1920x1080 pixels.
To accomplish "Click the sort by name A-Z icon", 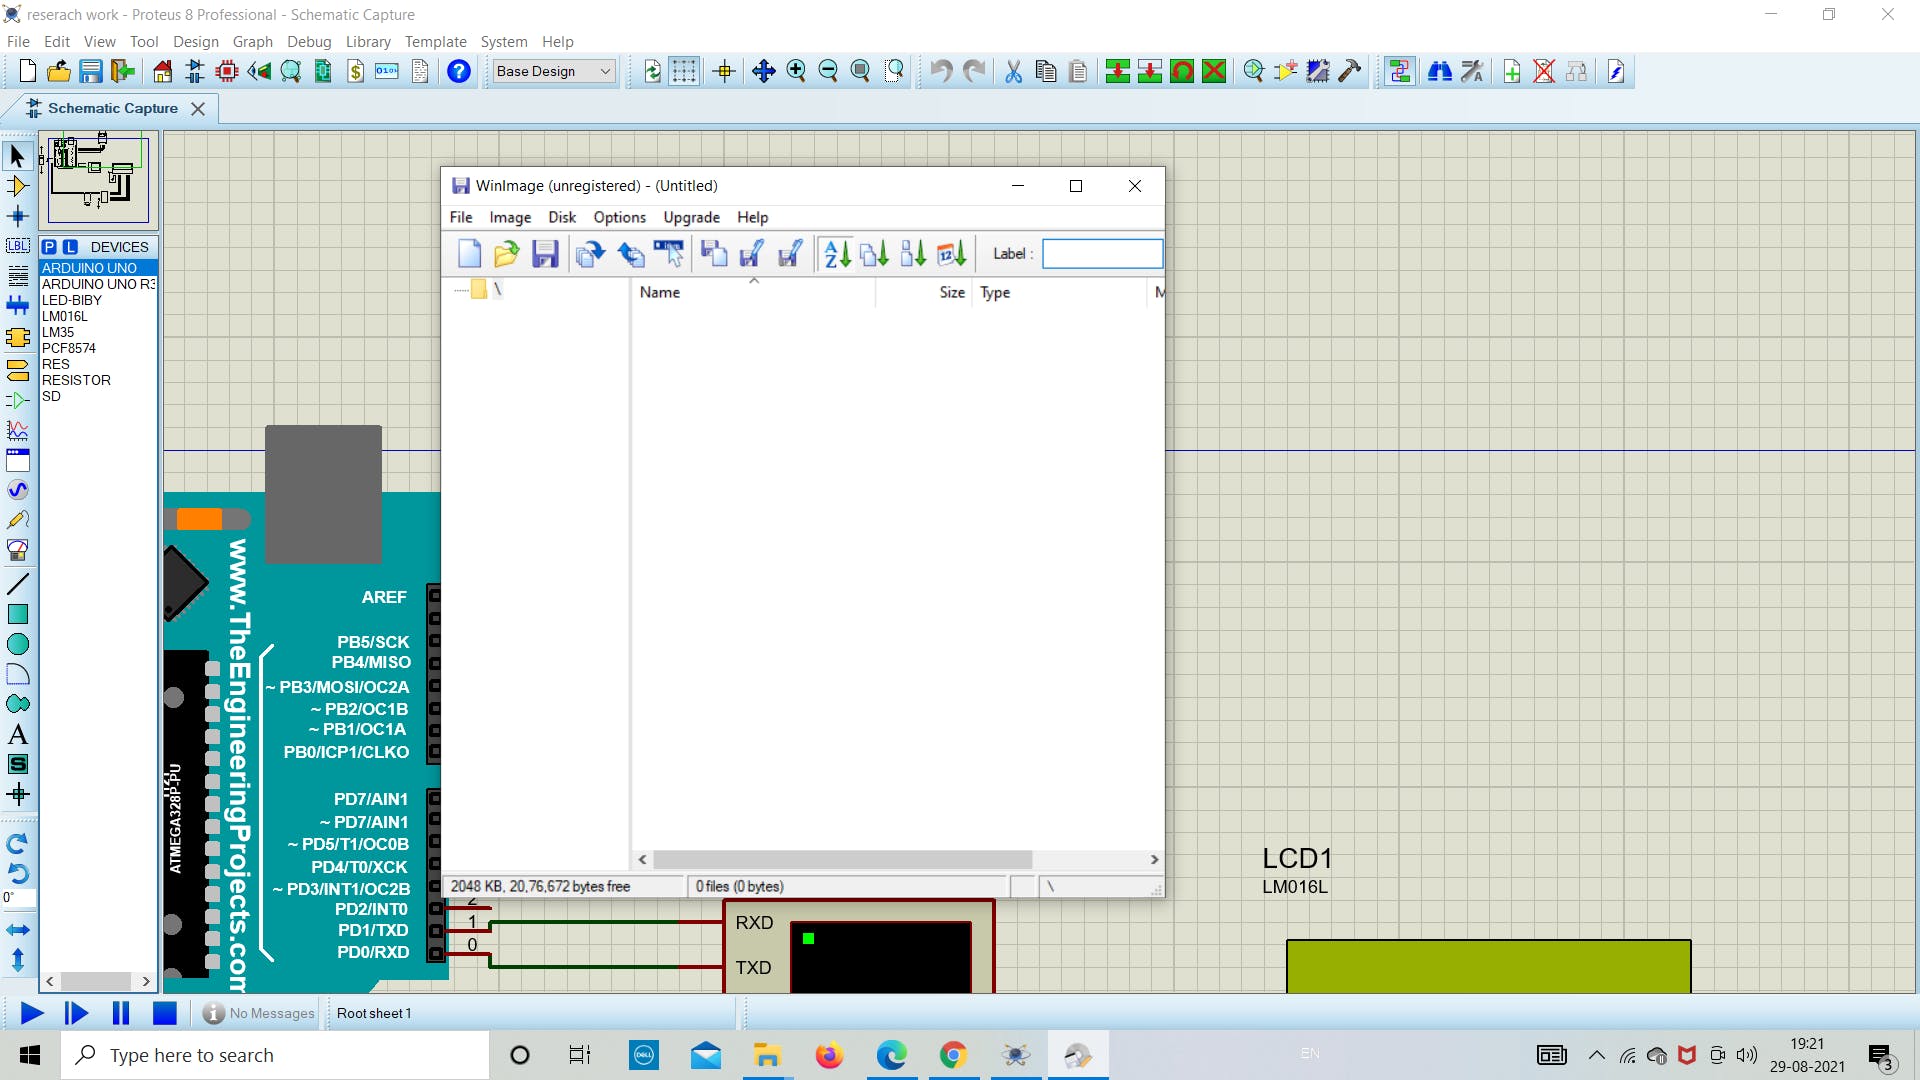I will (837, 254).
